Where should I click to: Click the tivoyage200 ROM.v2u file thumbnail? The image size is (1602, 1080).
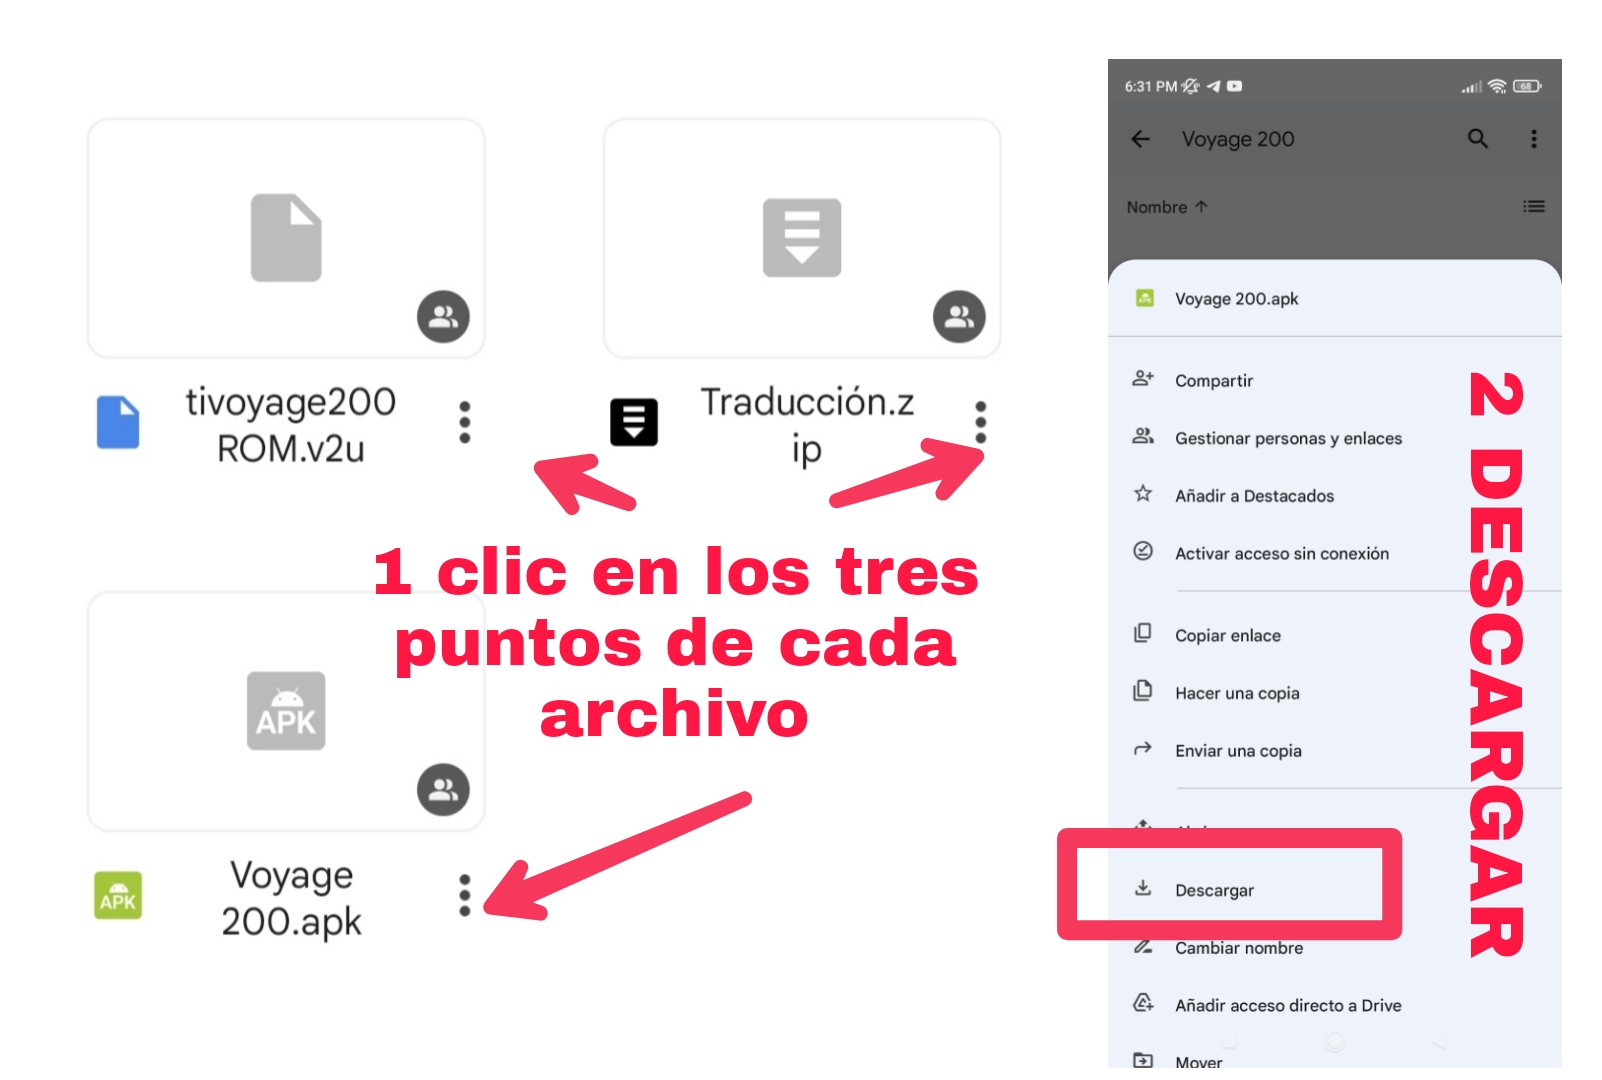pyautogui.click(x=286, y=238)
